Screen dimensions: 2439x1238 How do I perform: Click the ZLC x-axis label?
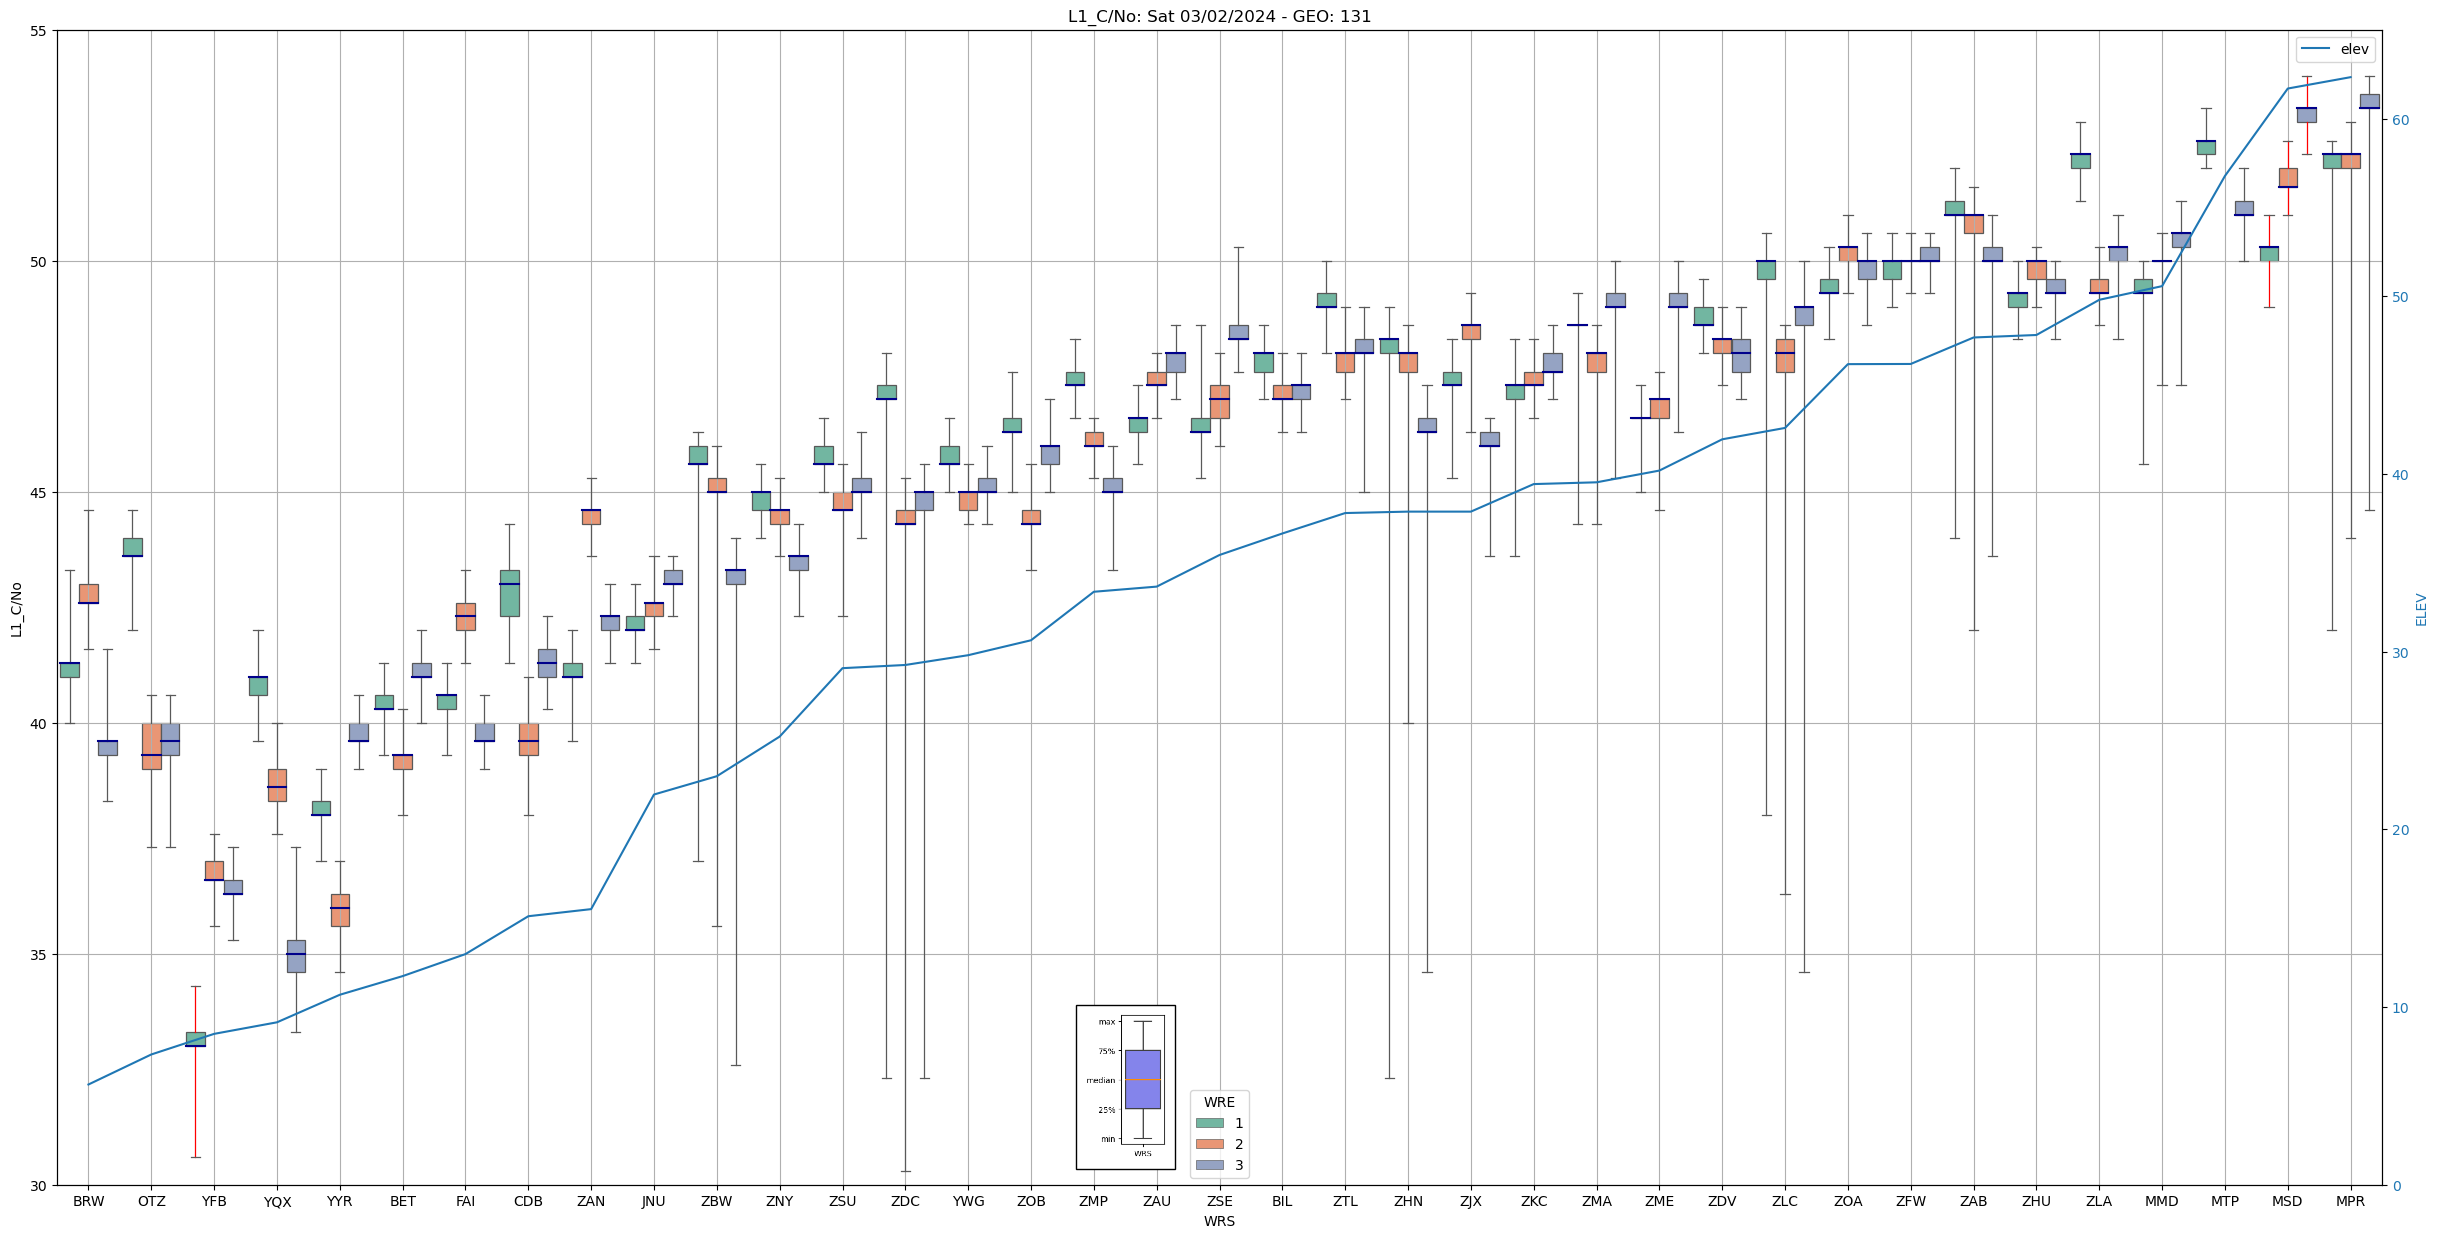coord(1785,1201)
